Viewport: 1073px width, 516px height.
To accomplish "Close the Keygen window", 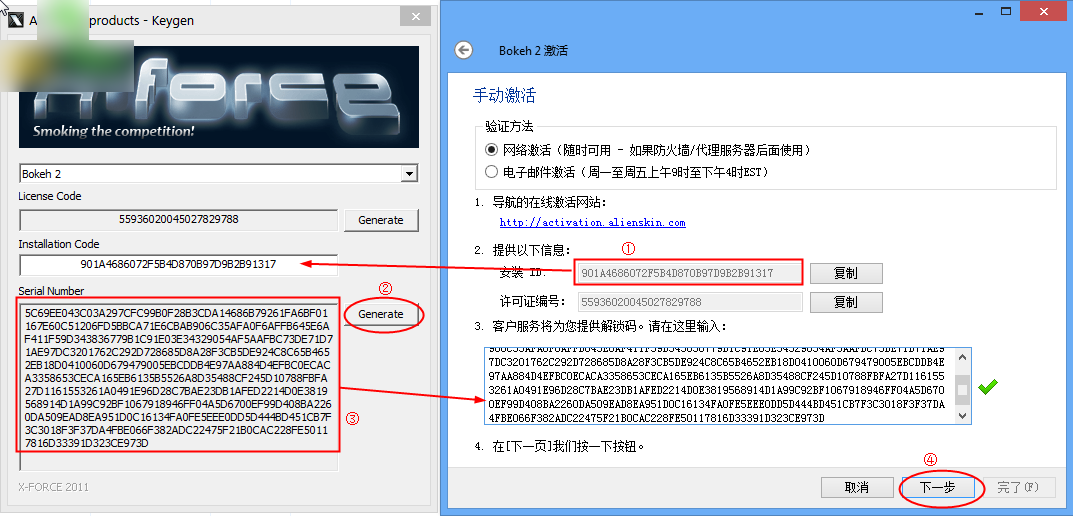I will coord(415,16).
